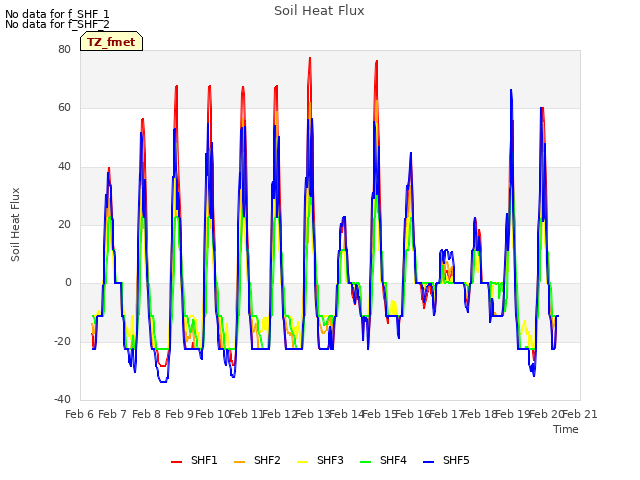Viewport: 640px width, 480px height.
Task: Click the SHF4 green legend swatch
Action: coord(366,462)
